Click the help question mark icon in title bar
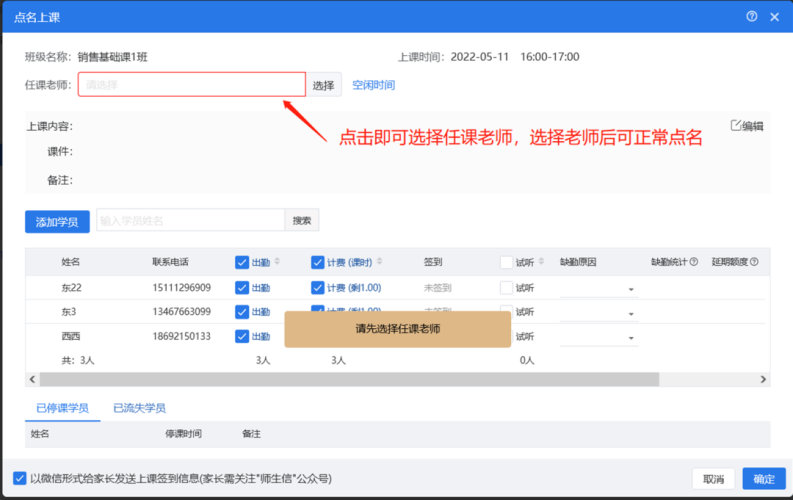 point(751,16)
